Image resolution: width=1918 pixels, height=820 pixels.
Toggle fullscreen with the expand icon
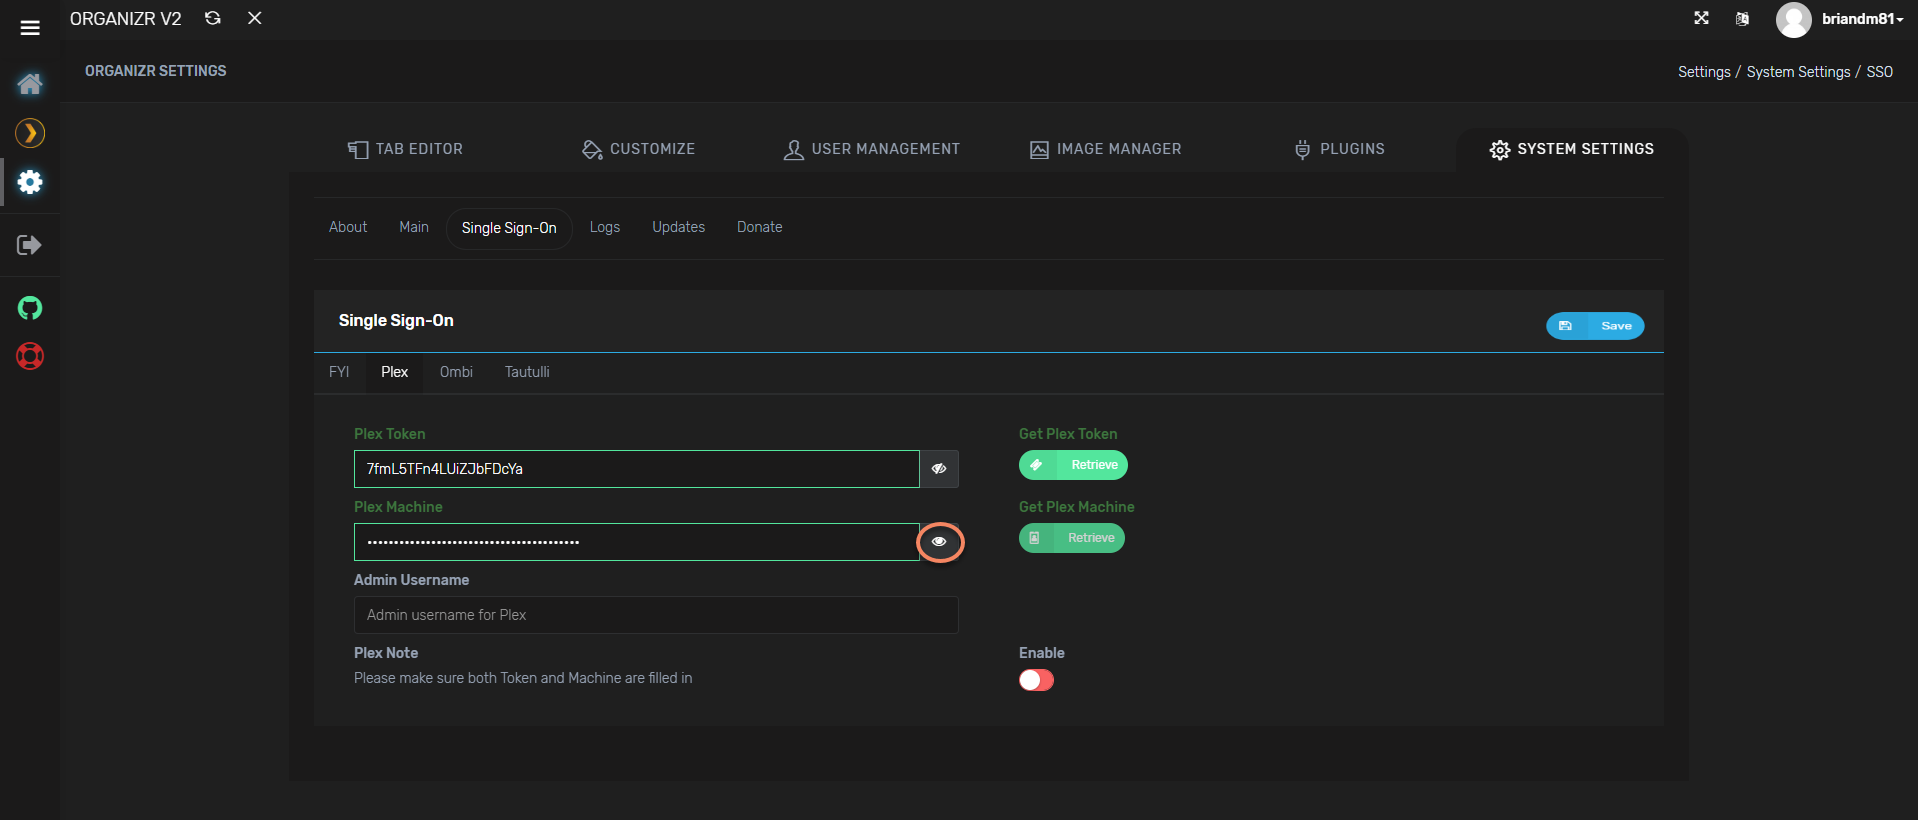tap(1701, 18)
